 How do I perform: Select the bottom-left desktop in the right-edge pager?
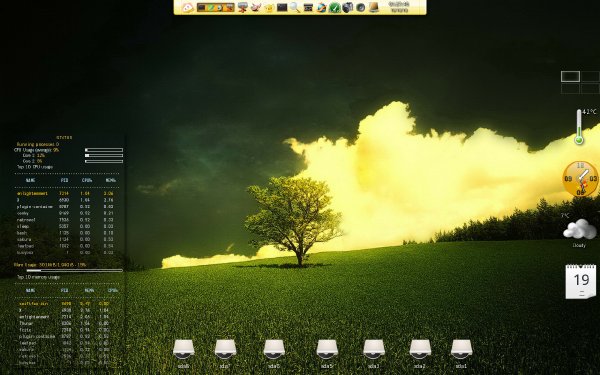(571, 88)
